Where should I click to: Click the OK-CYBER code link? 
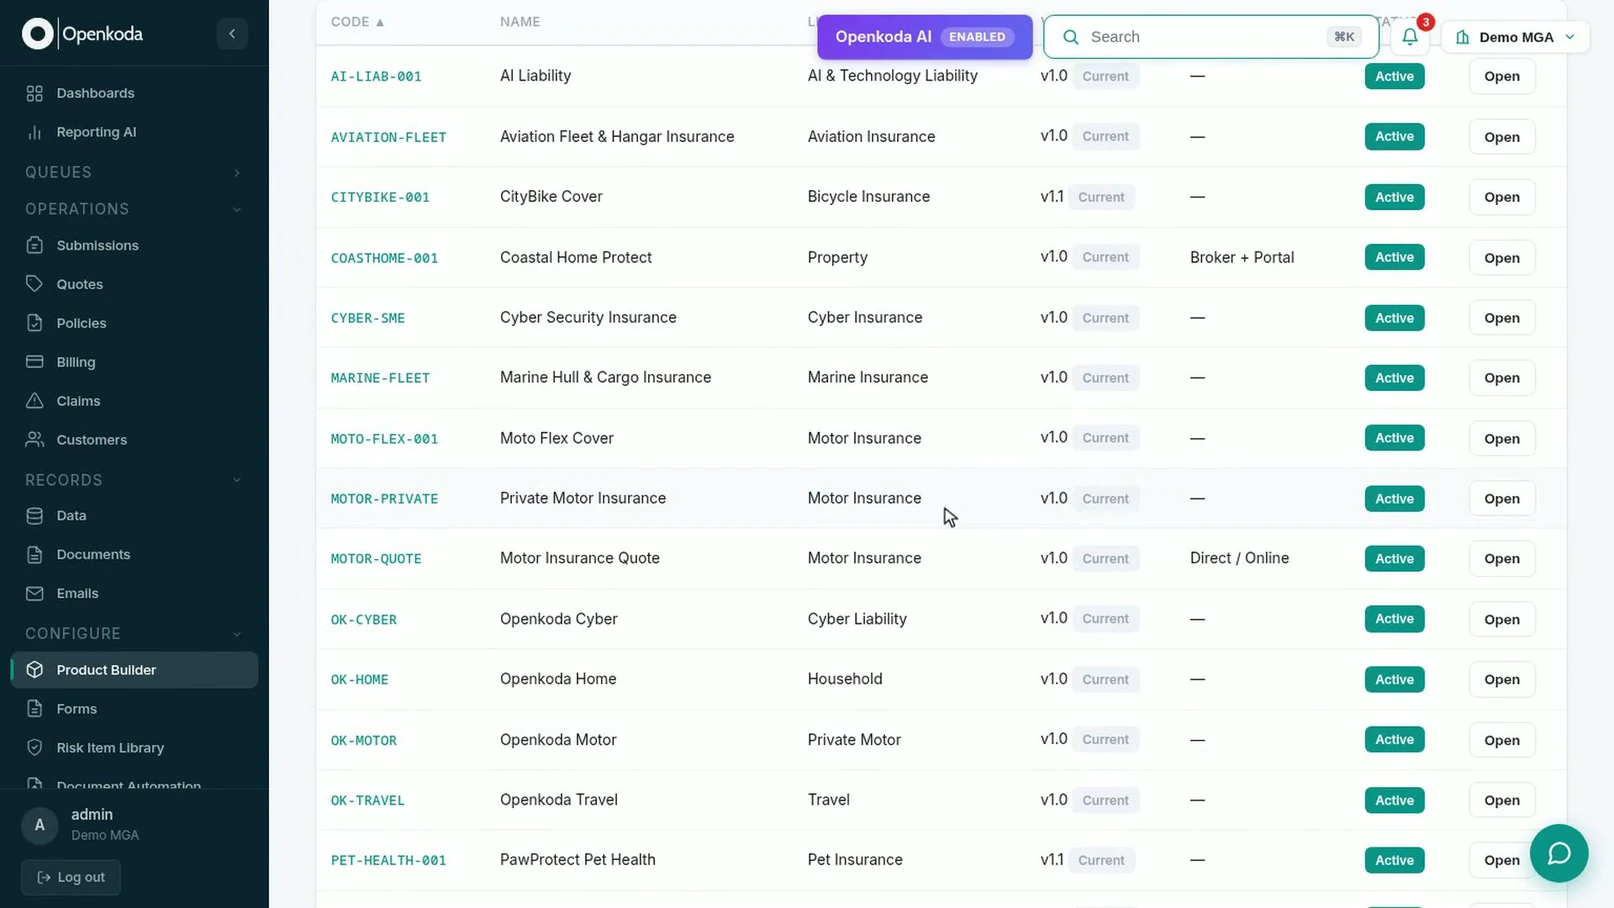[x=364, y=620]
